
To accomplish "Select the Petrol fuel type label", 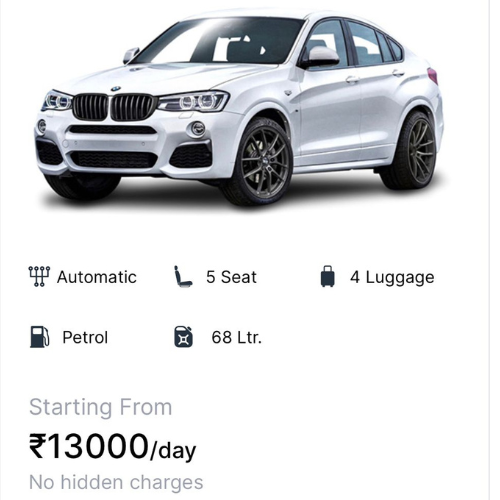I will [x=85, y=337].
